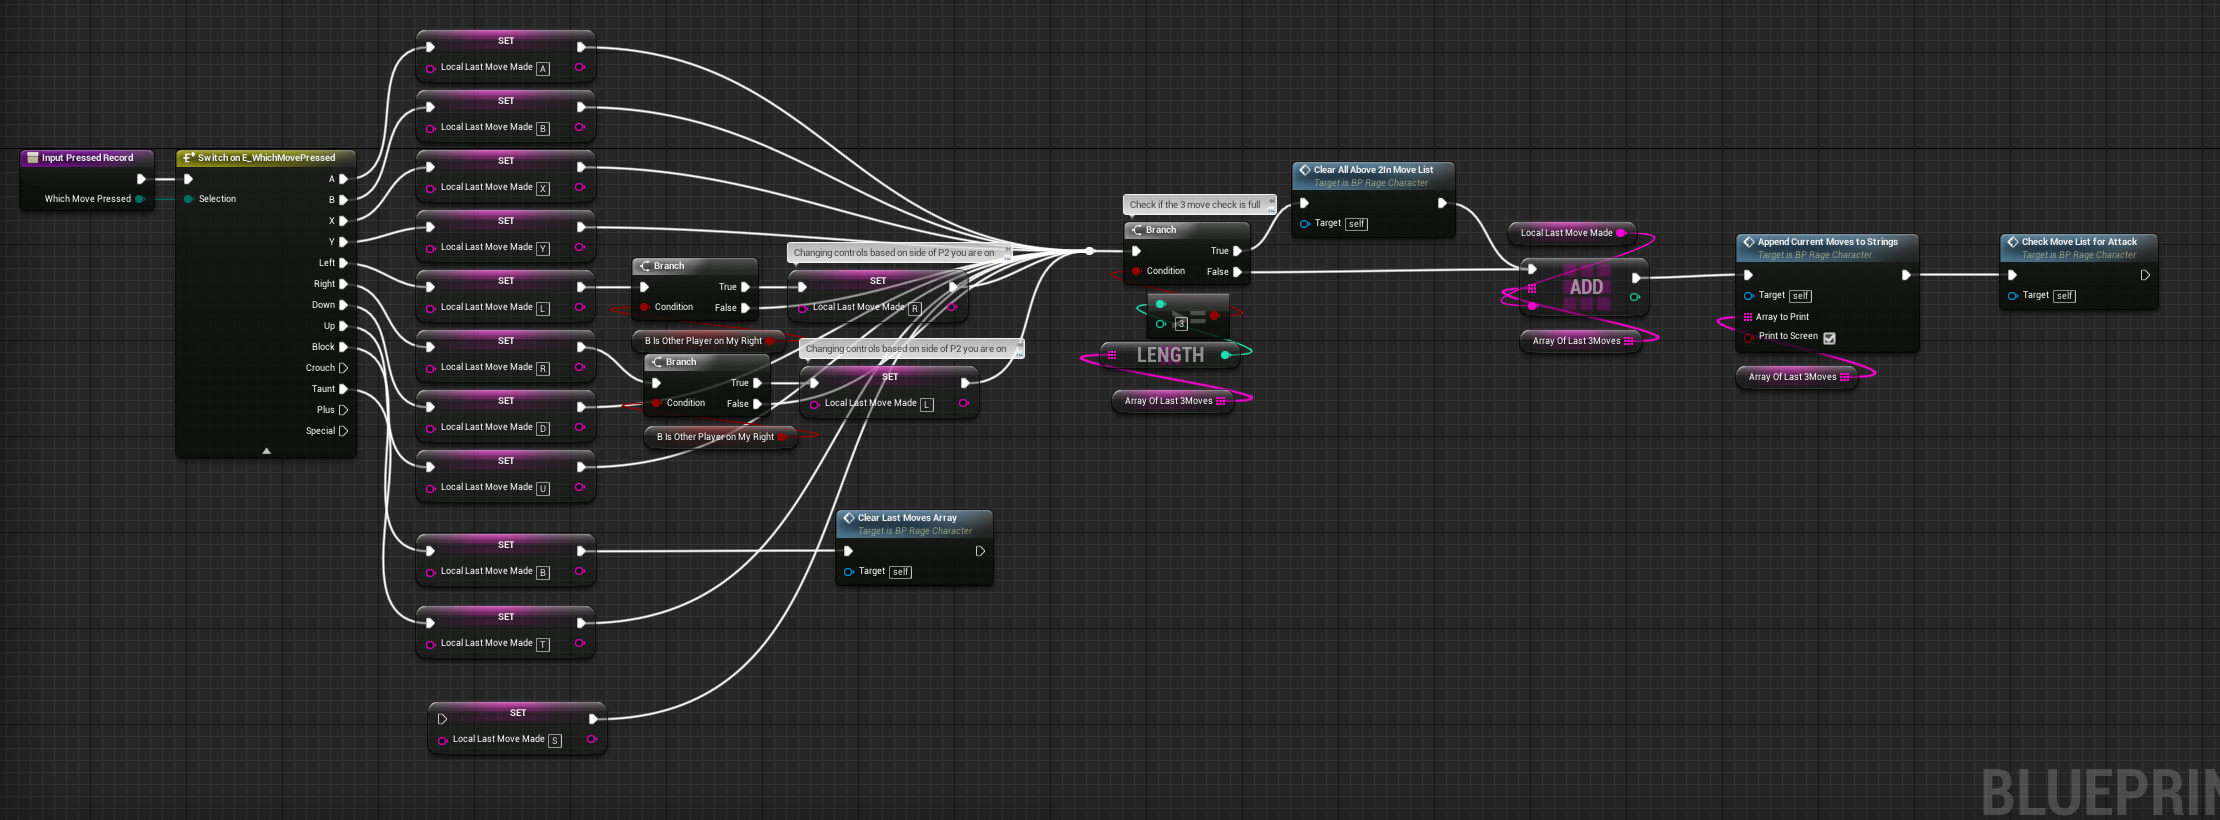Collapse the Switch node pins with bottom triangle
The width and height of the screenshot is (2220, 820).
[266, 451]
